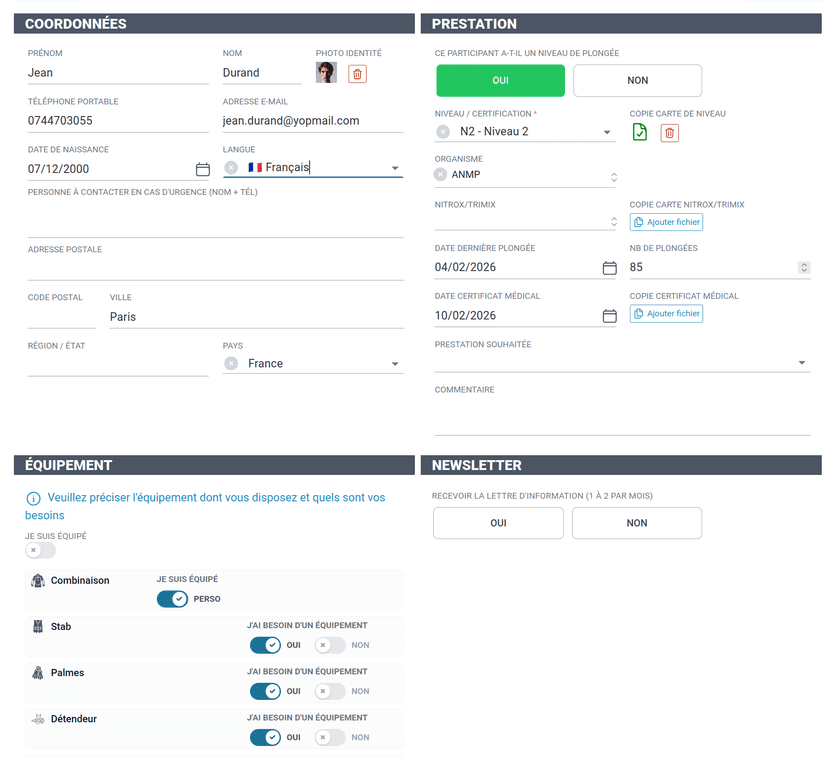Viewport: 828px width, 759px height.
Task: Clear the N2 - Niveau 2 certification
Action: tap(441, 131)
